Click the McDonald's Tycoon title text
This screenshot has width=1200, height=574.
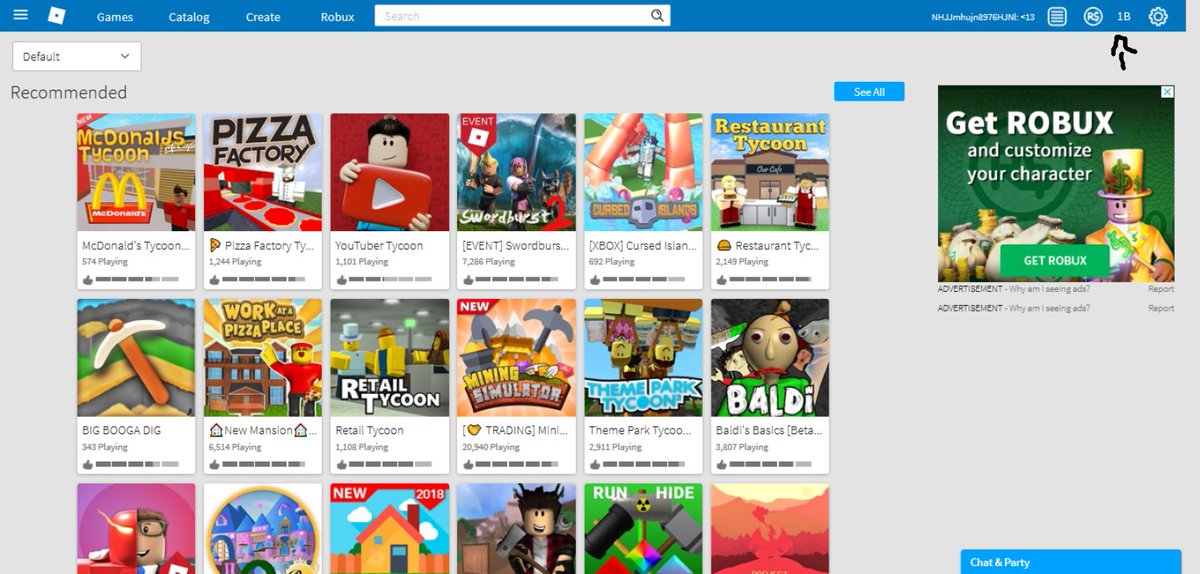(135, 246)
